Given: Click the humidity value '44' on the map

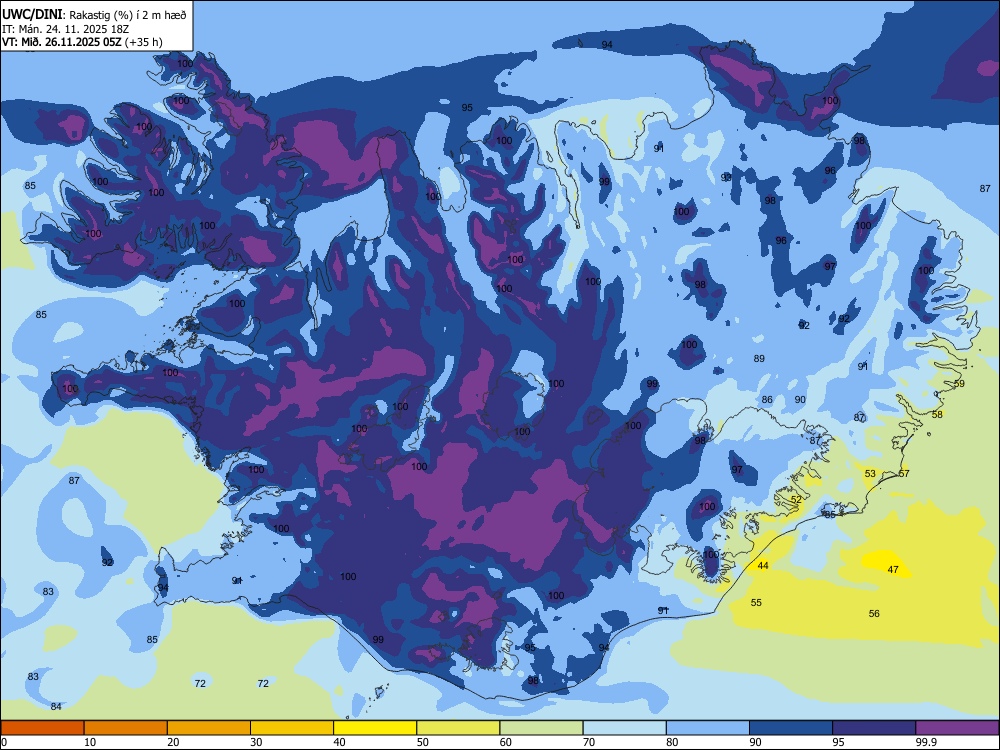Looking at the screenshot, I should 763,566.
